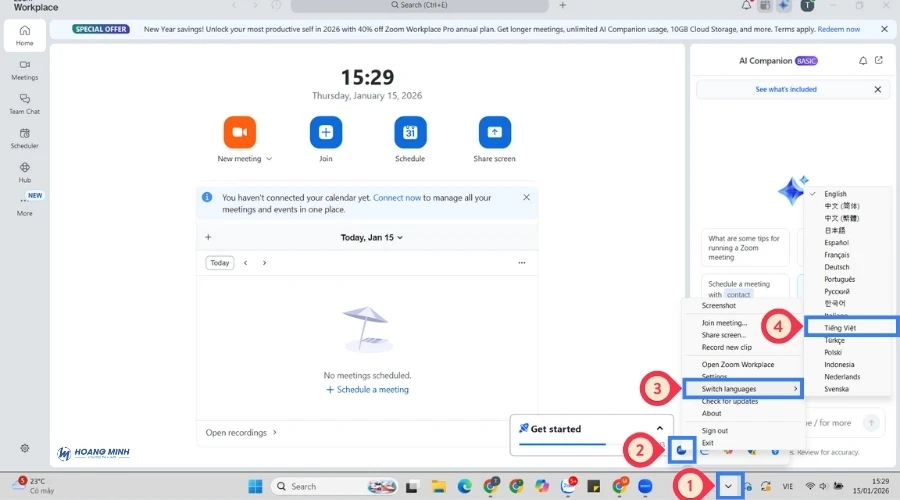
Task: Click the Redeem now link
Action: tap(839, 29)
